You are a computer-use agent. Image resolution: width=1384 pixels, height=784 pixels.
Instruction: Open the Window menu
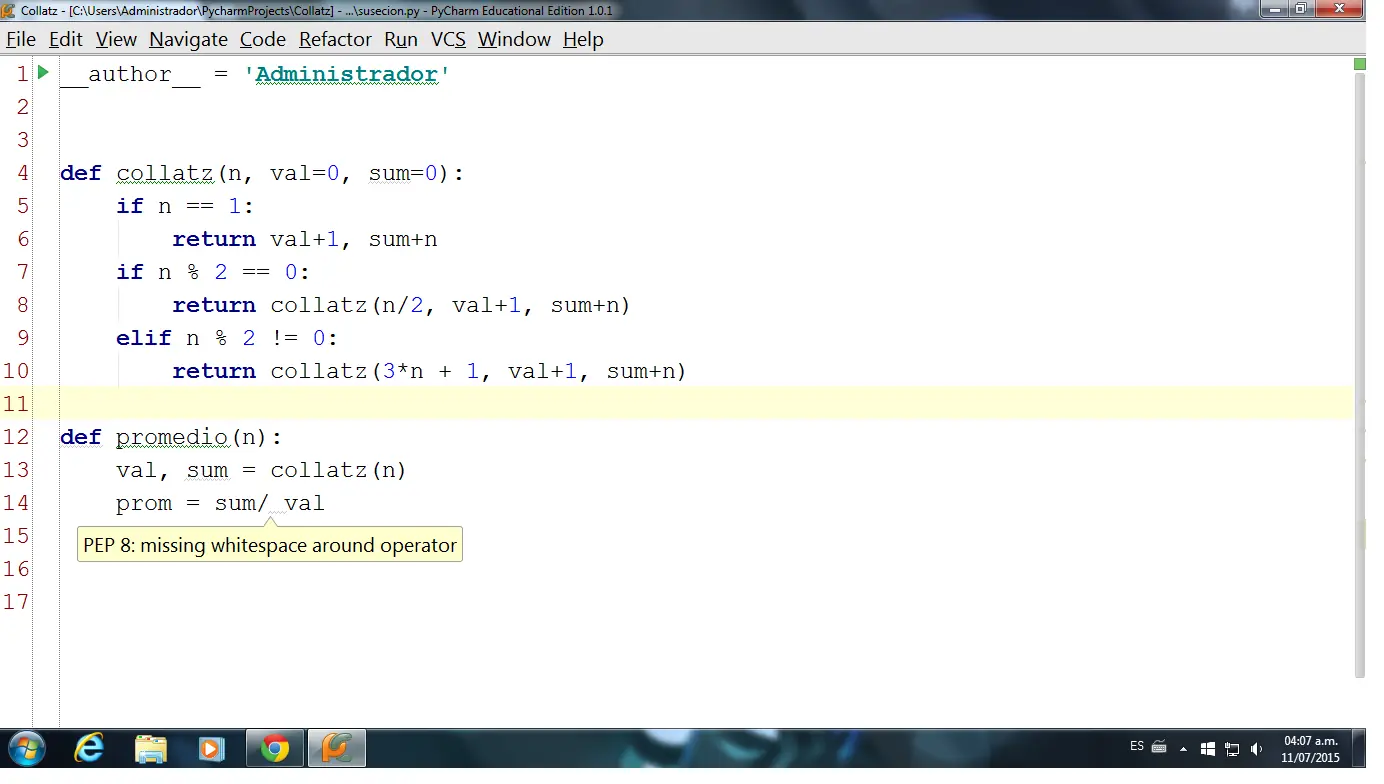coord(514,39)
